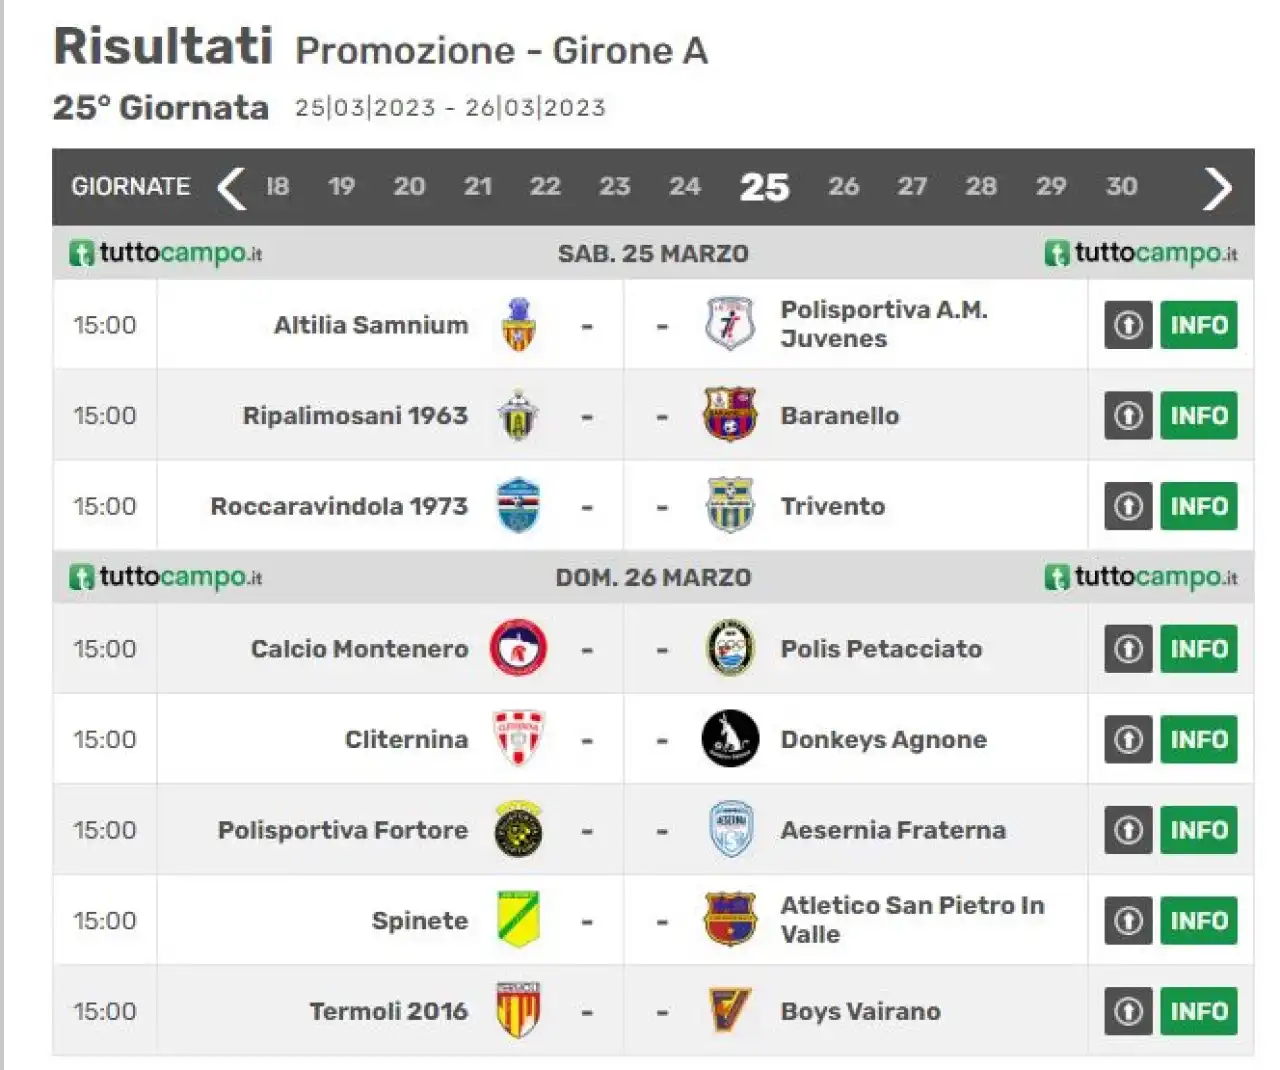Open the Ripalimosani 1963 team page
1280x1070 pixels.
coord(355,415)
